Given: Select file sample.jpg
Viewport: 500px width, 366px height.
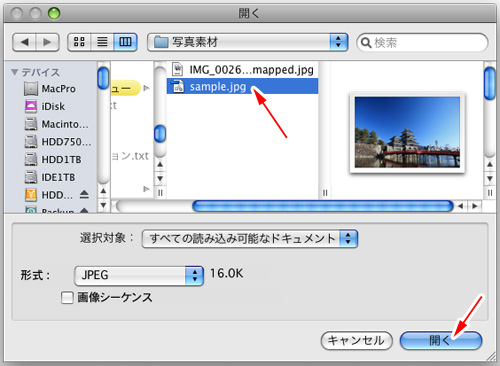Looking at the screenshot, I should [x=243, y=87].
